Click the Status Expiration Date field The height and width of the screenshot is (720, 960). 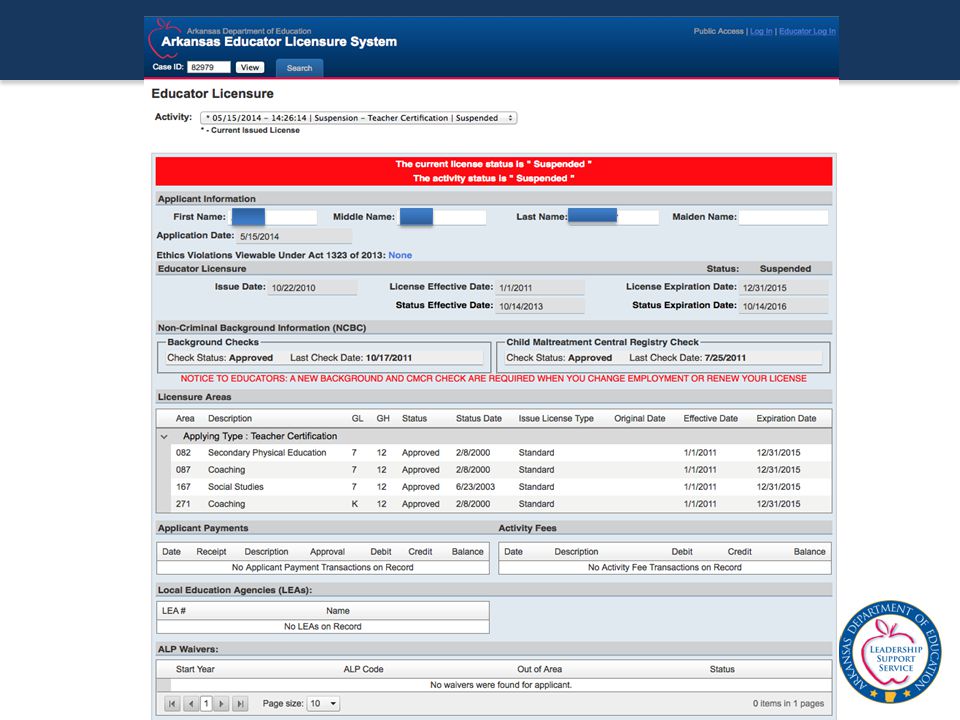tap(783, 306)
